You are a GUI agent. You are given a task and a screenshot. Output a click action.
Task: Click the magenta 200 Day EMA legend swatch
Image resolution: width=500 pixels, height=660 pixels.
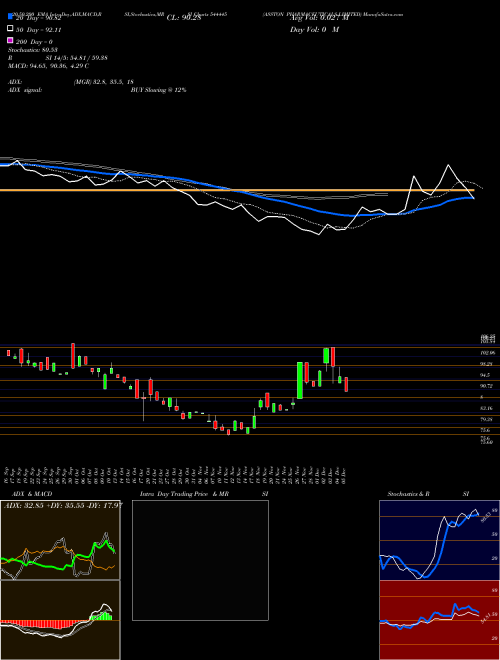[11, 40]
